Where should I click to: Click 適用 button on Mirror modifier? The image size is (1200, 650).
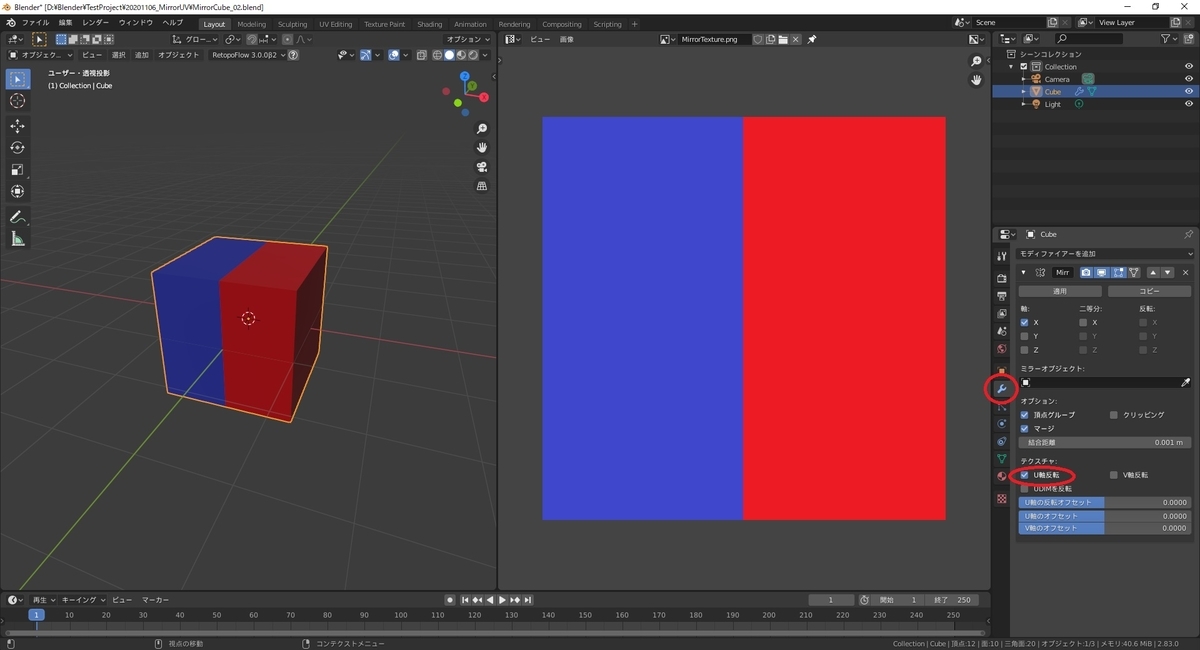(1060, 291)
